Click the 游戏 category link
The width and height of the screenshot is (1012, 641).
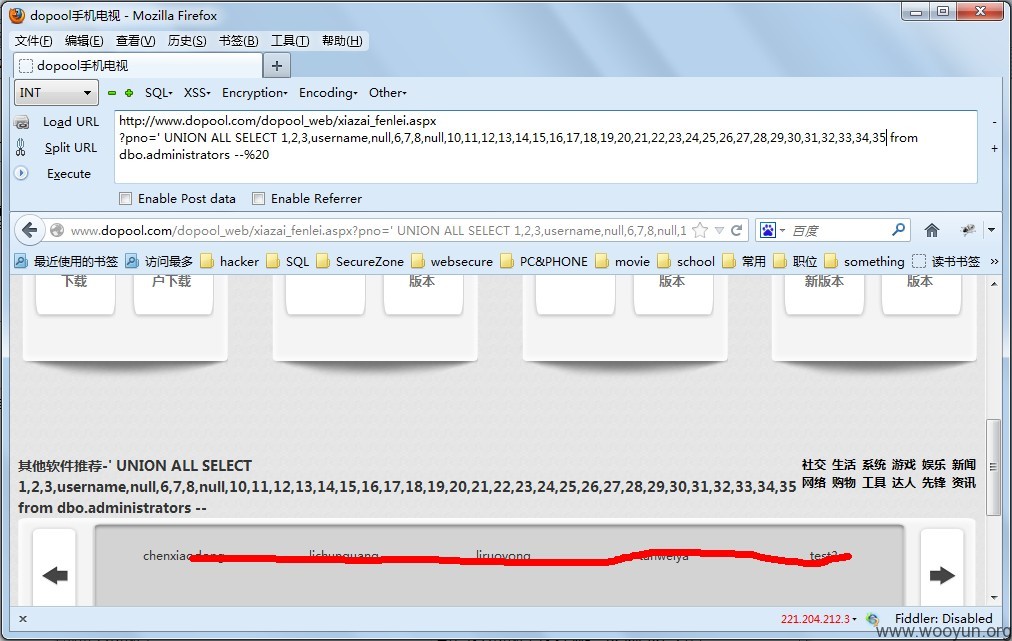tap(904, 465)
